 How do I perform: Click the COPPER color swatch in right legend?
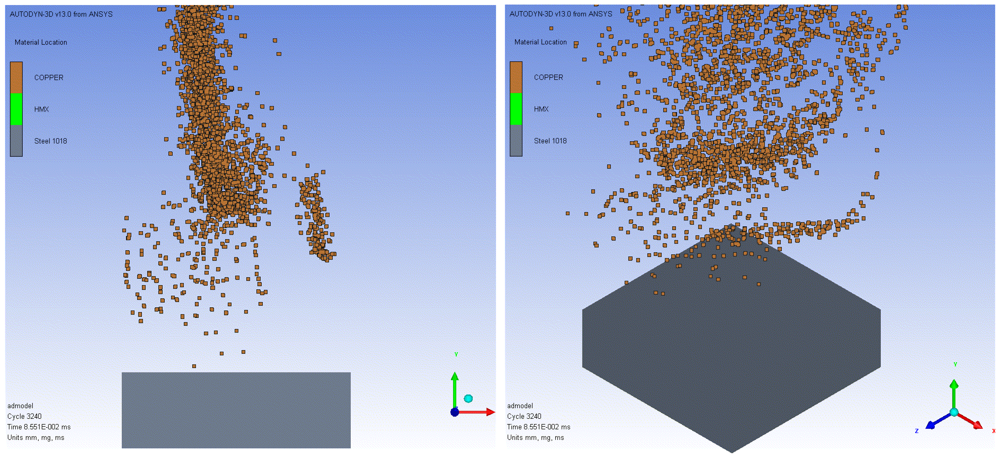tap(517, 77)
